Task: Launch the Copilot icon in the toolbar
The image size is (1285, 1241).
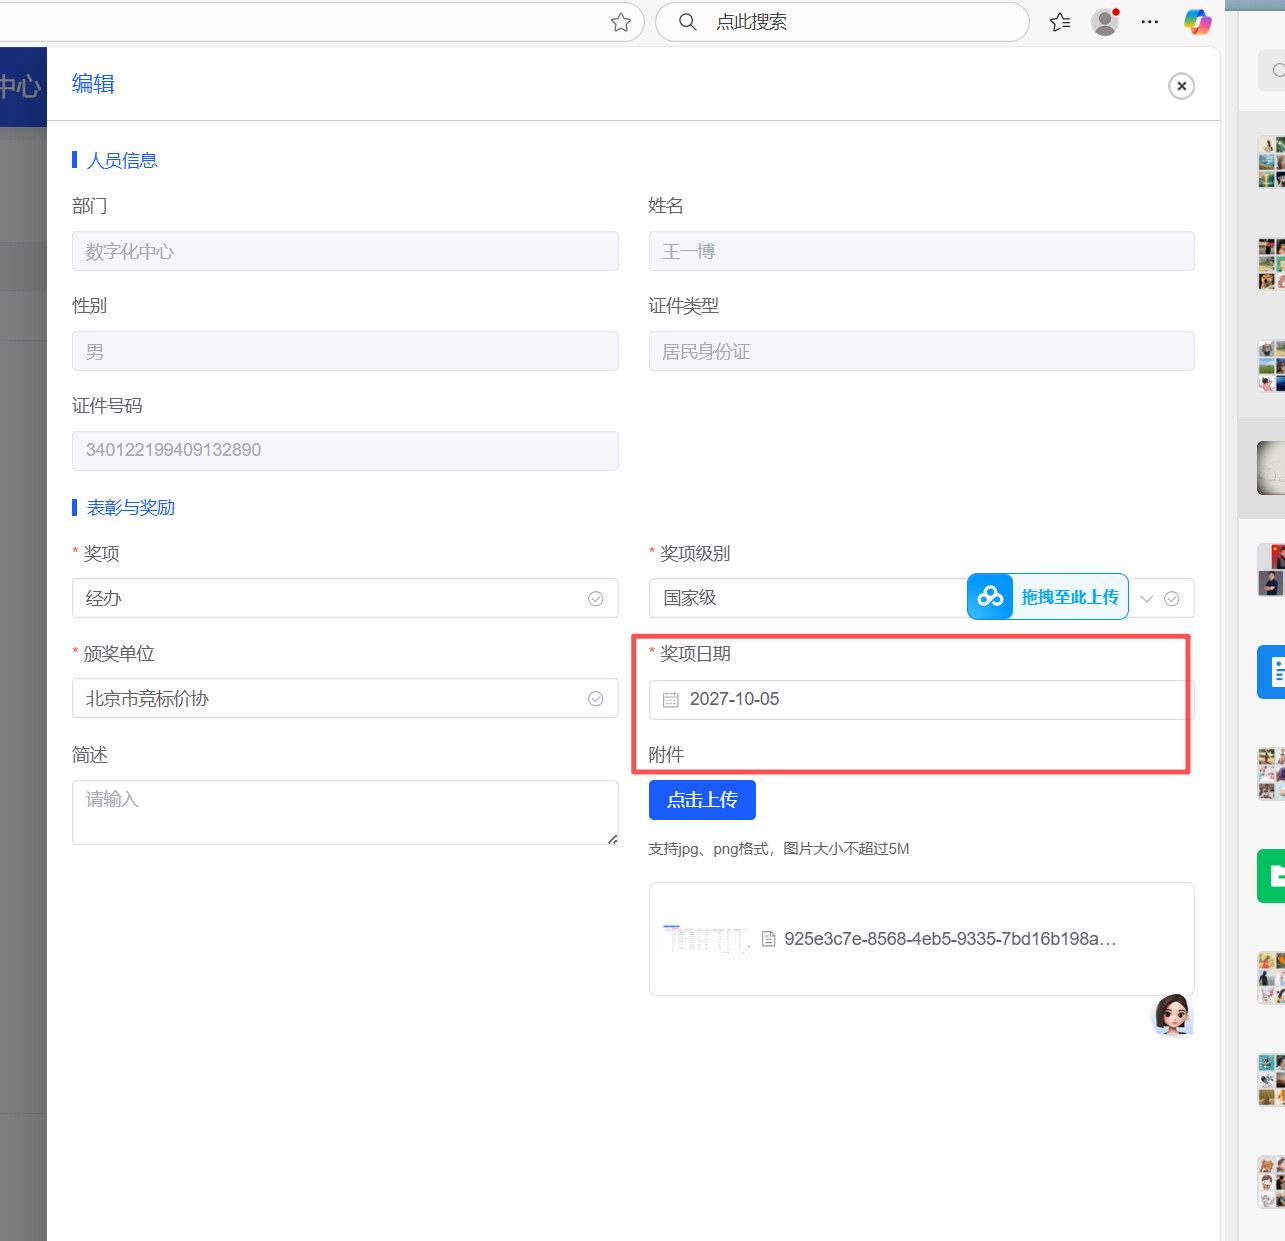Action: click(1197, 22)
